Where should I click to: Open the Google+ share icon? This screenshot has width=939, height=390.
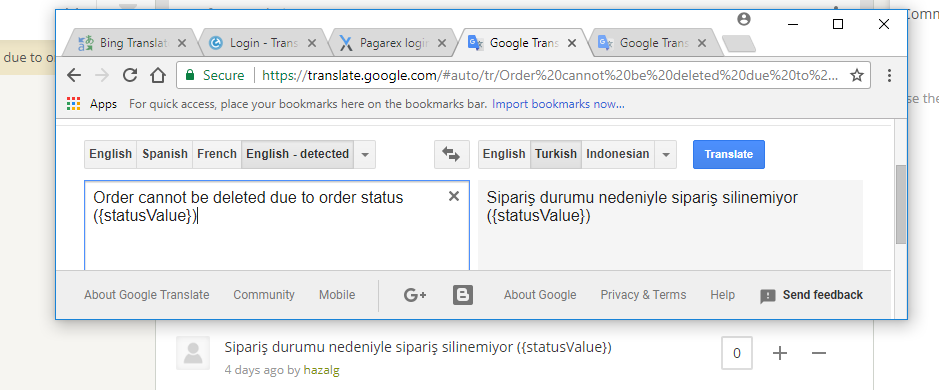[415, 295]
